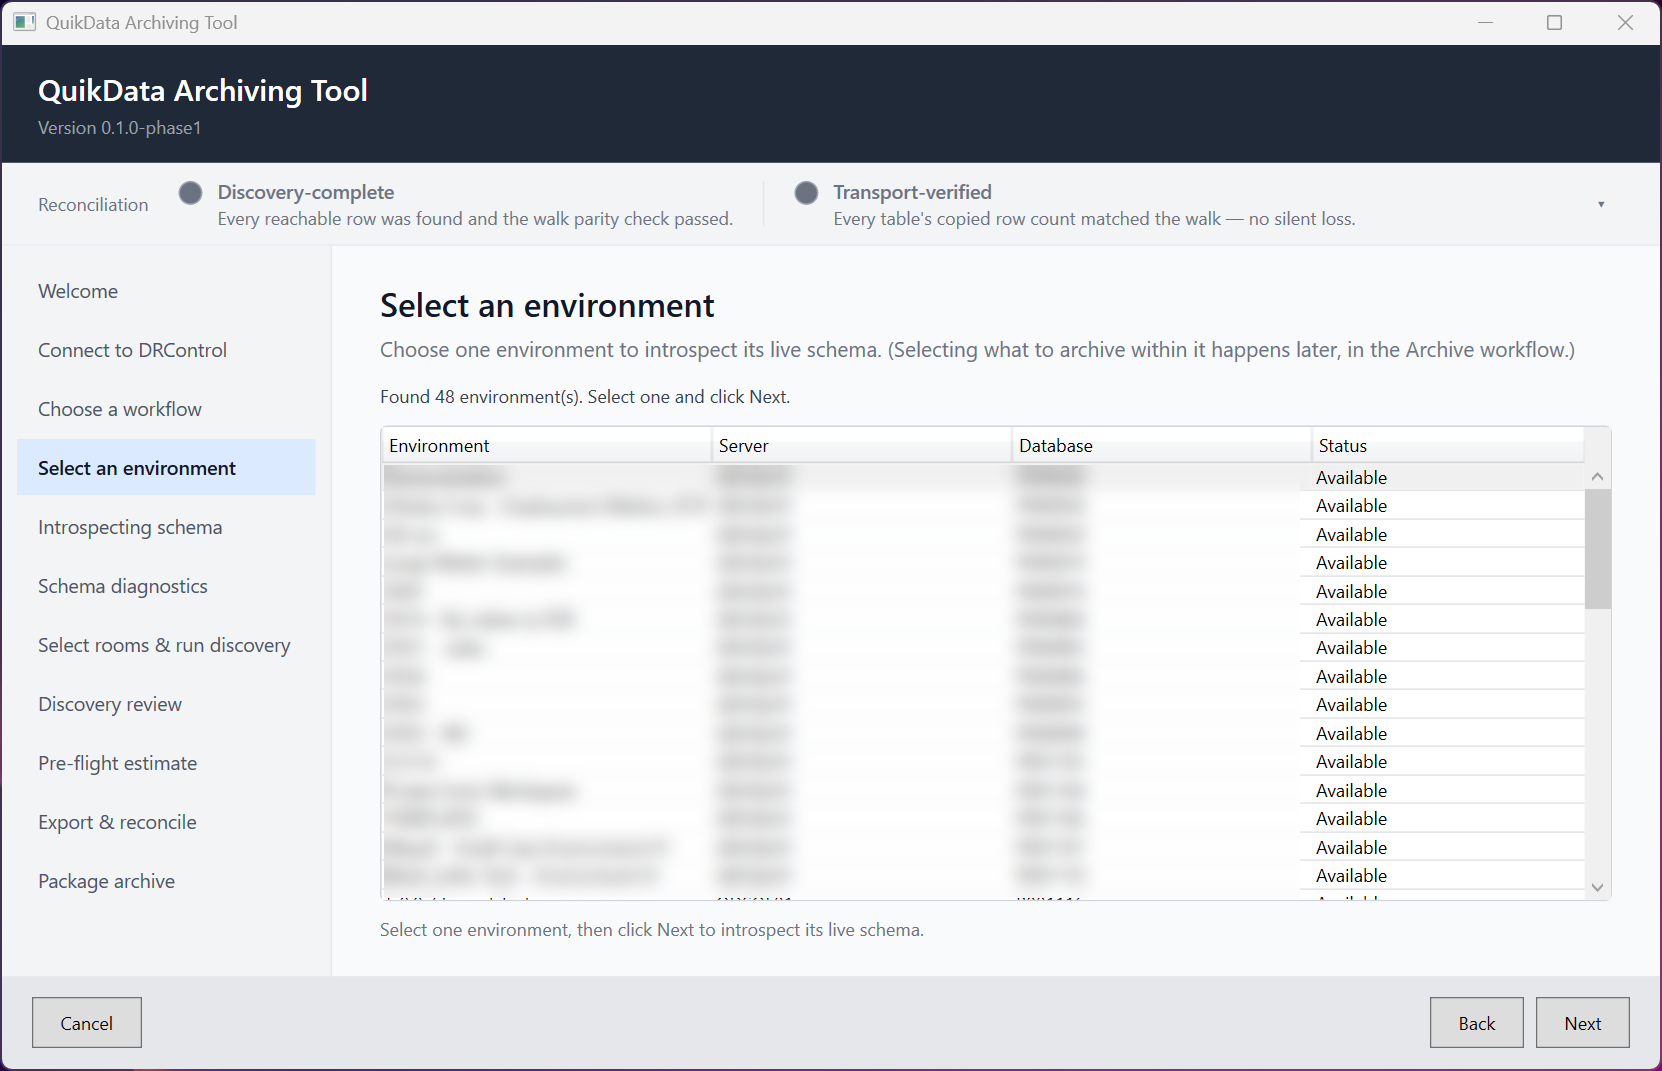This screenshot has height=1071, width=1662.
Task: Select the Export & reconcile step
Action: 166,822
